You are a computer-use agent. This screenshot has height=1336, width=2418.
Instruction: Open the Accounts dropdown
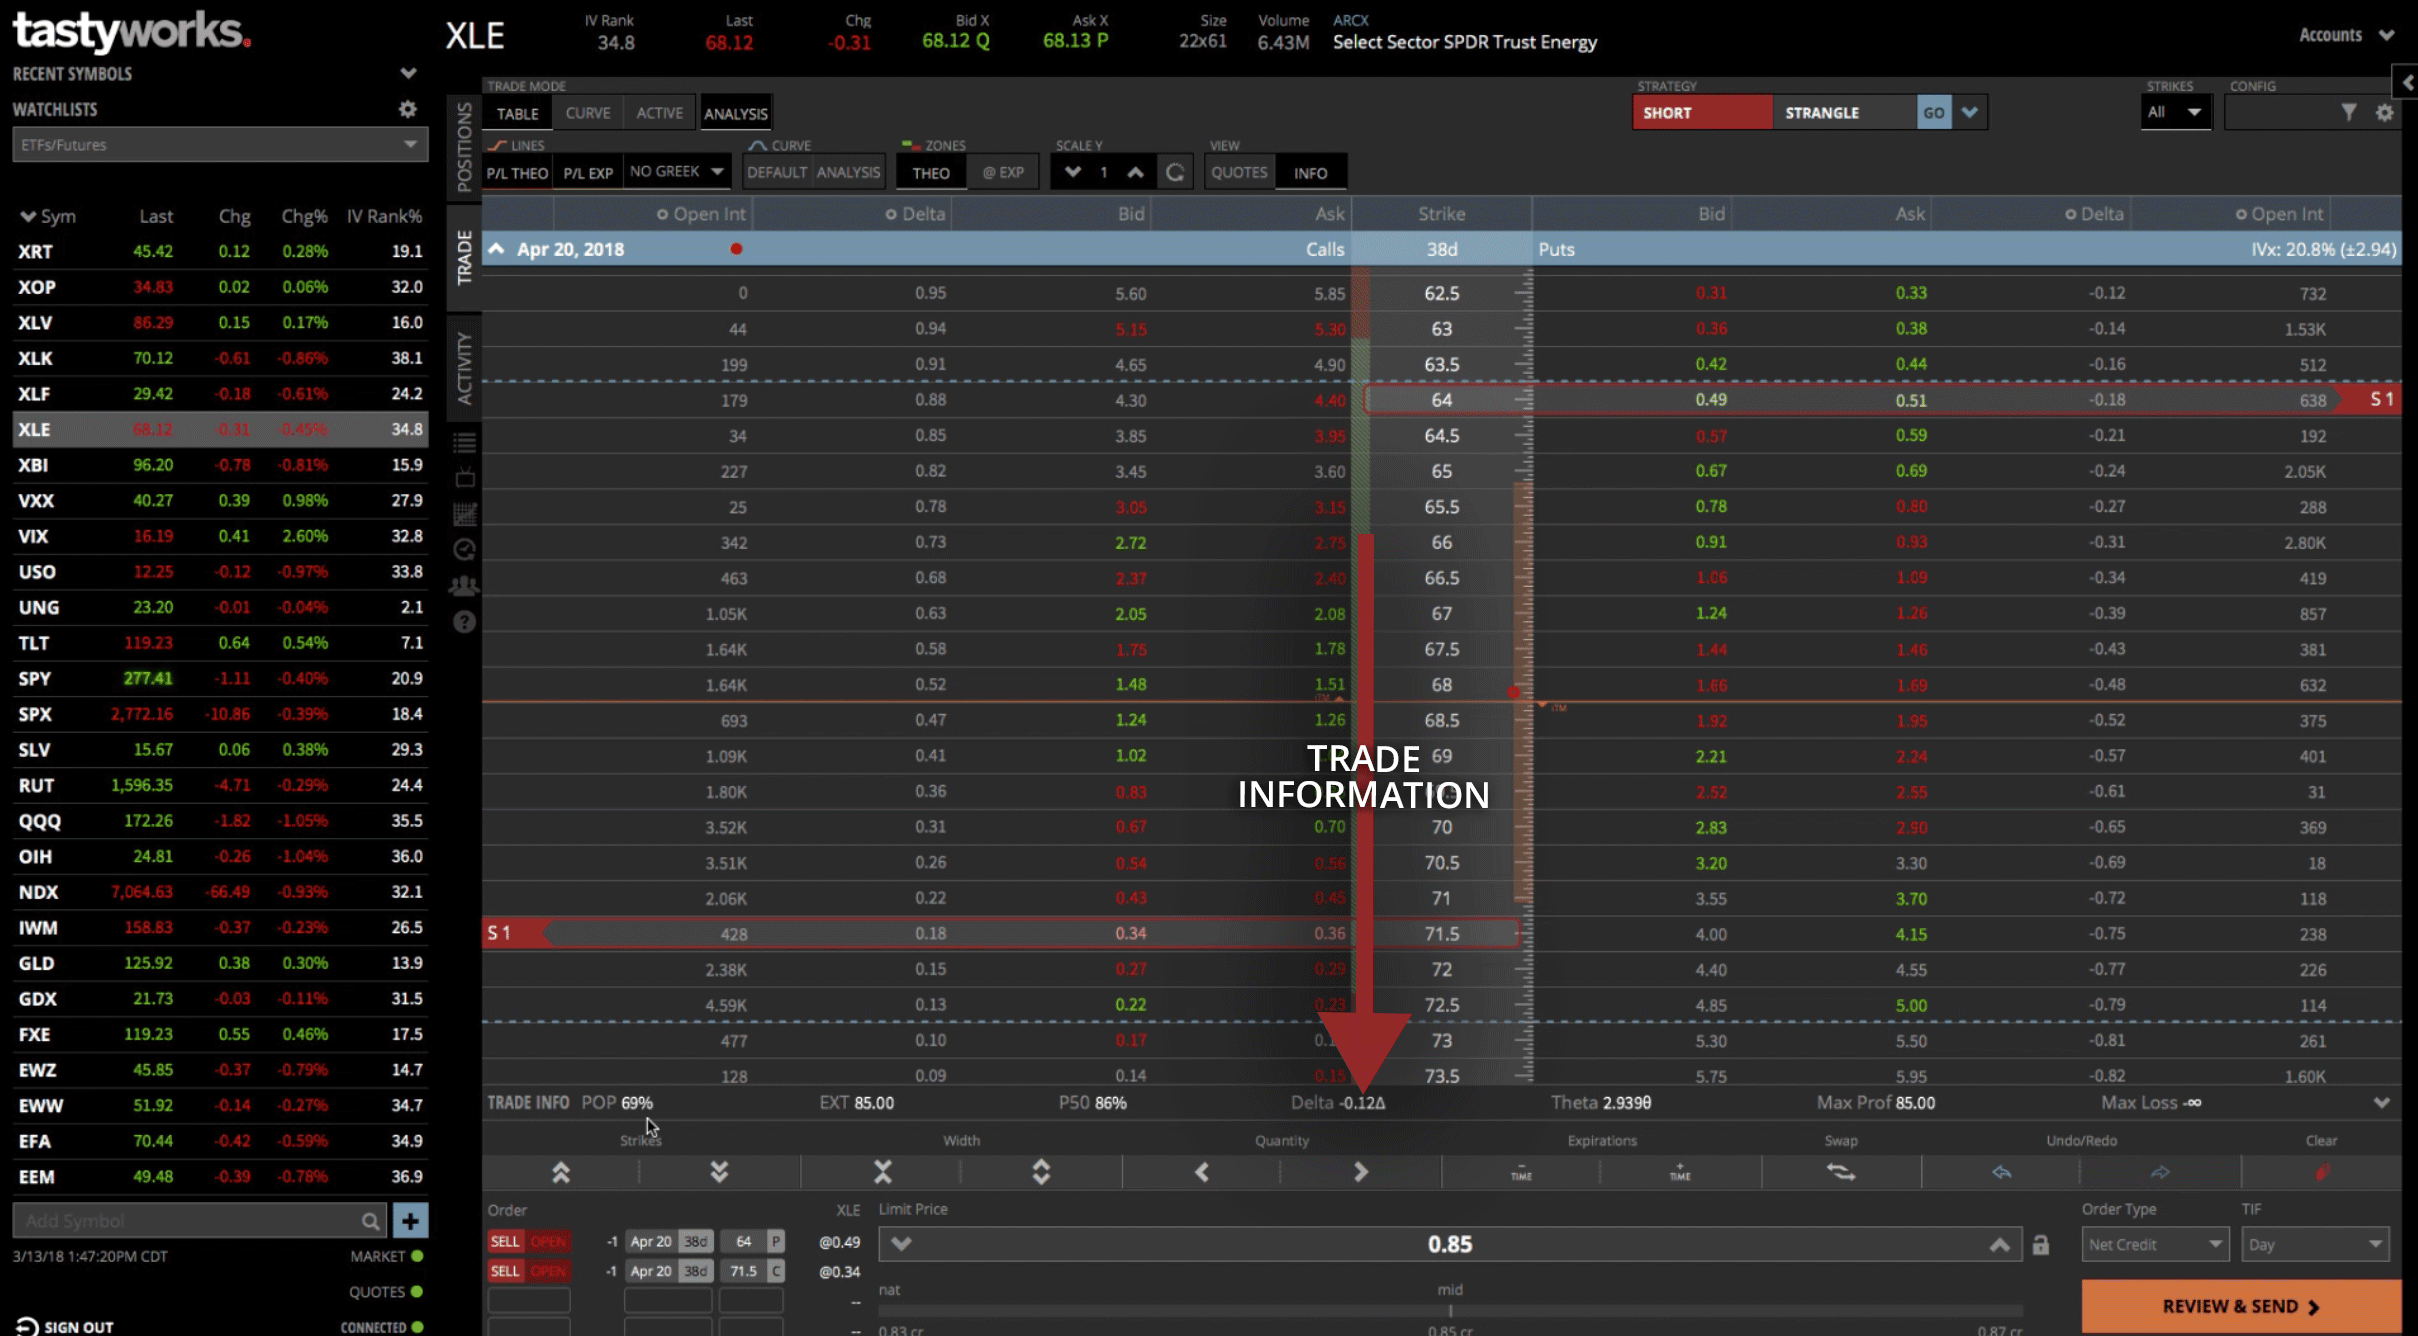tap(2346, 35)
